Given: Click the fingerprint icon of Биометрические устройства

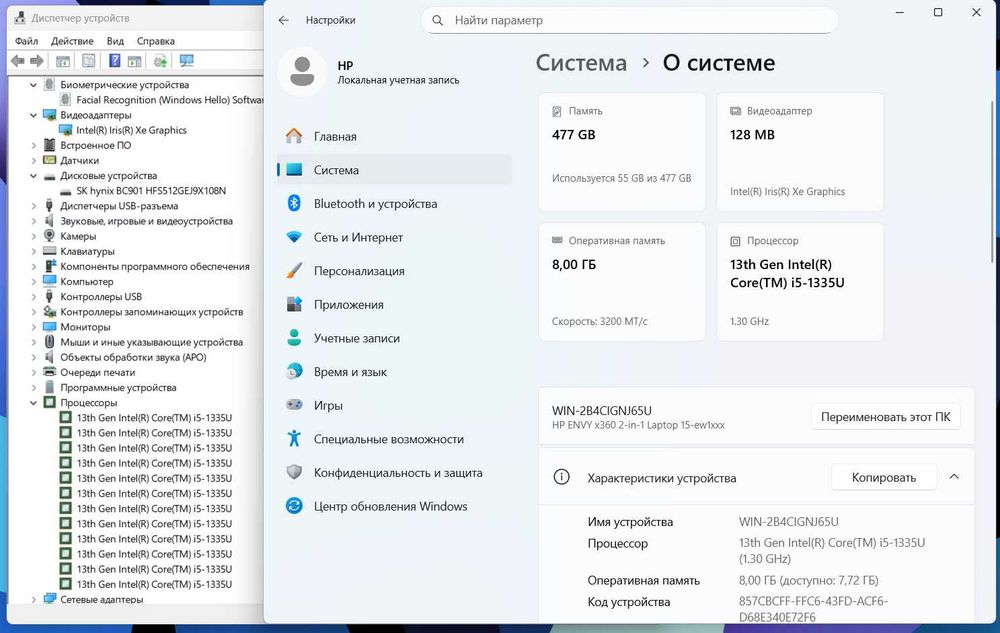Looking at the screenshot, I should pos(49,85).
